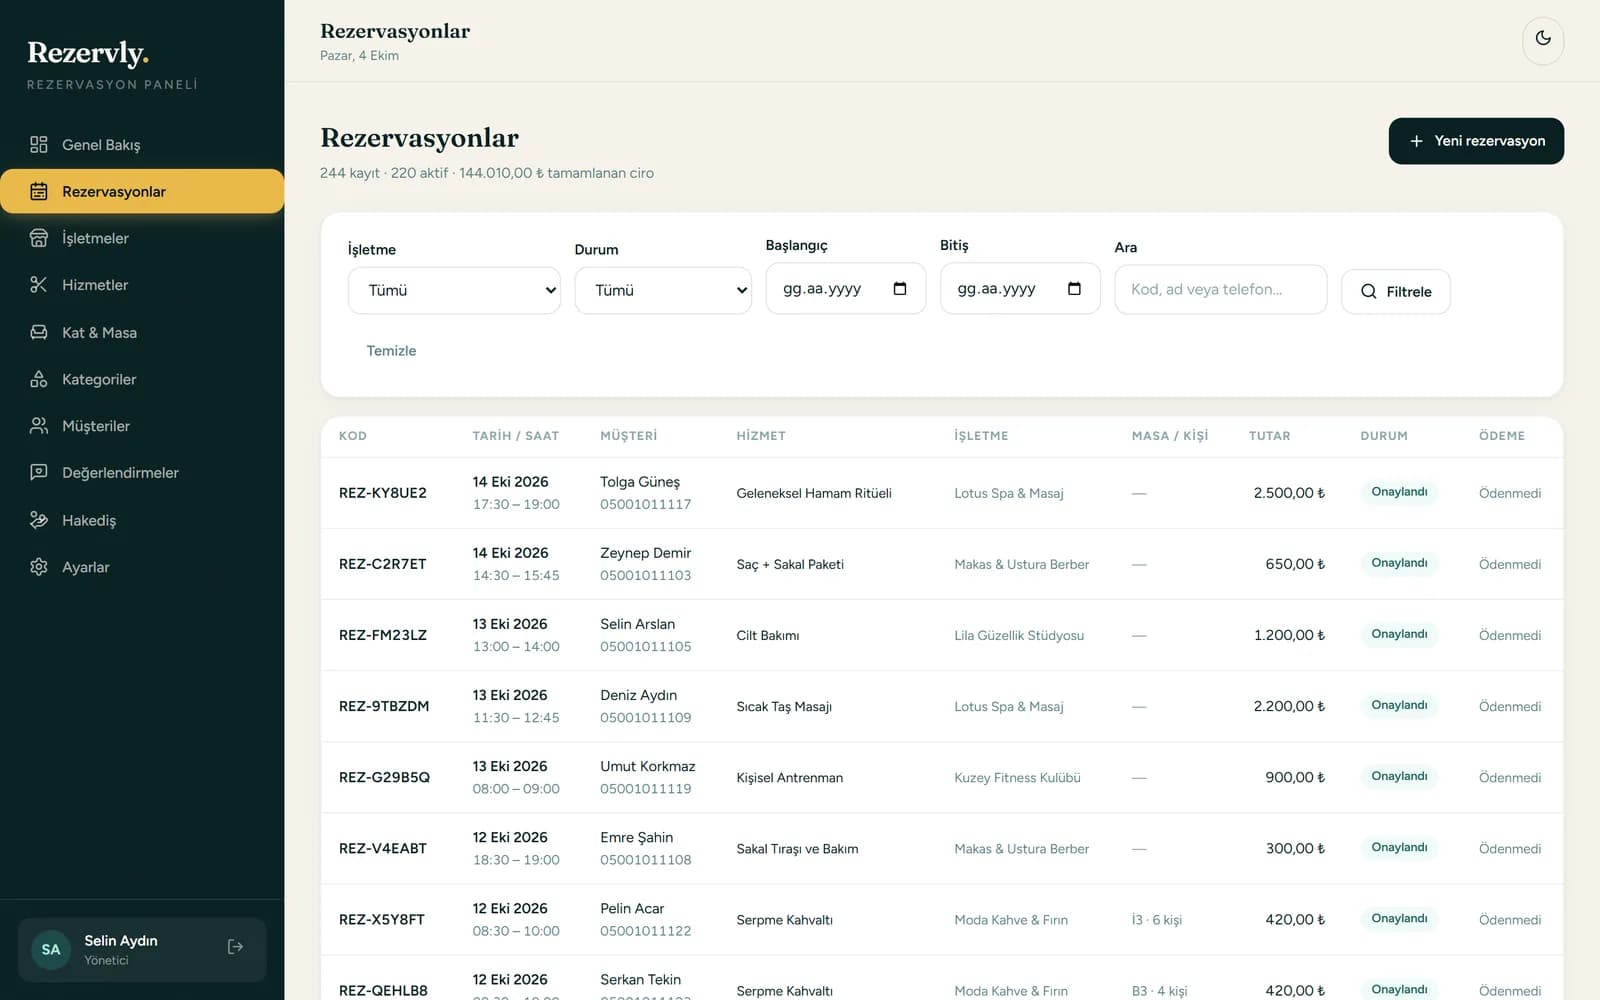Click reservation code REZ-C2R7ET
The width and height of the screenshot is (1600, 1000).
[383, 564]
